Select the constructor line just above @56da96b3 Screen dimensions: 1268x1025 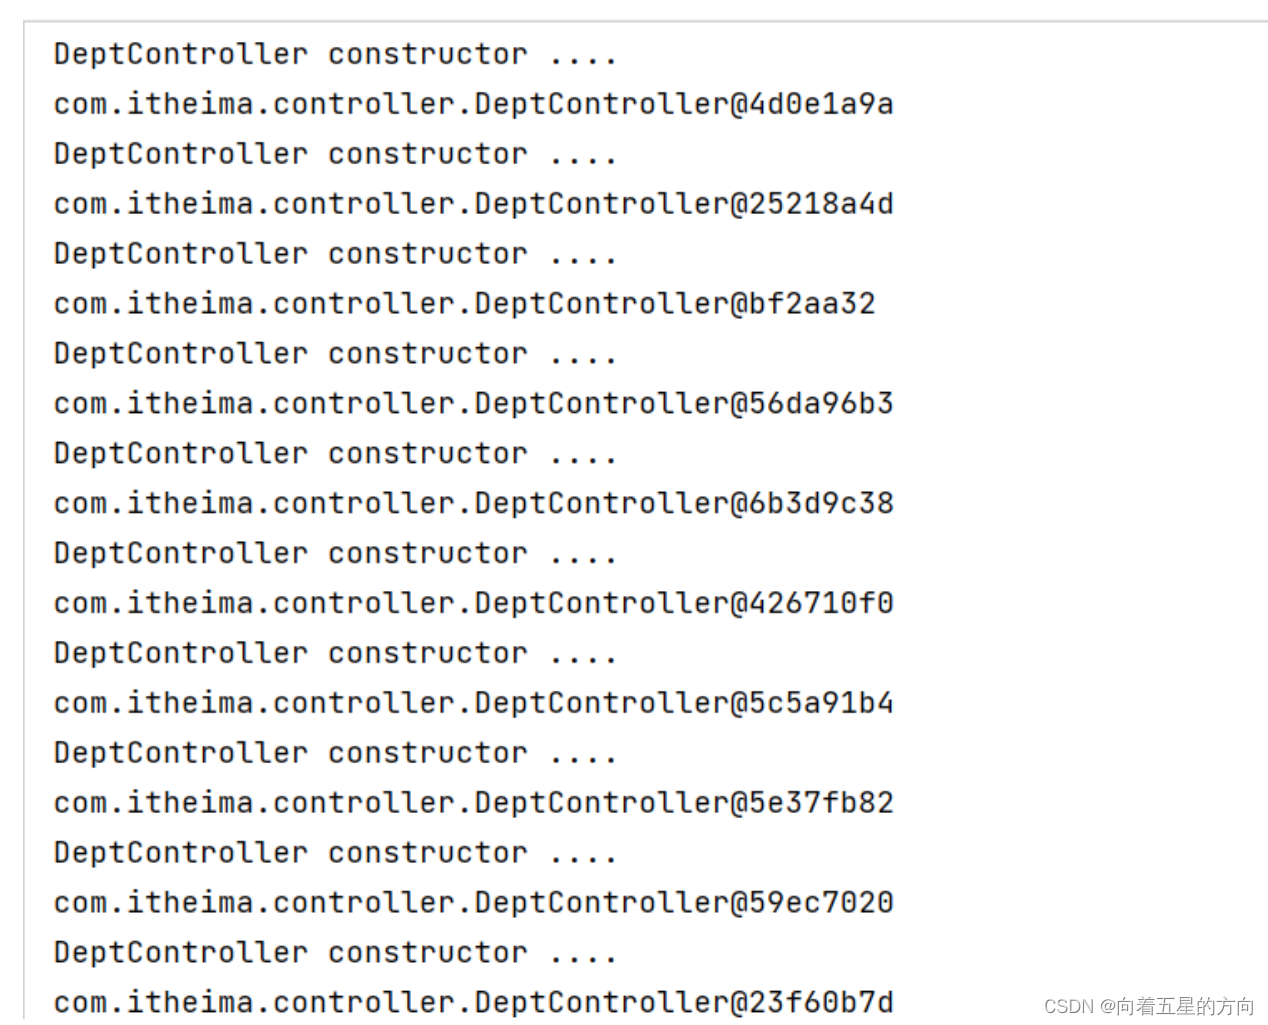tap(335, 354)
